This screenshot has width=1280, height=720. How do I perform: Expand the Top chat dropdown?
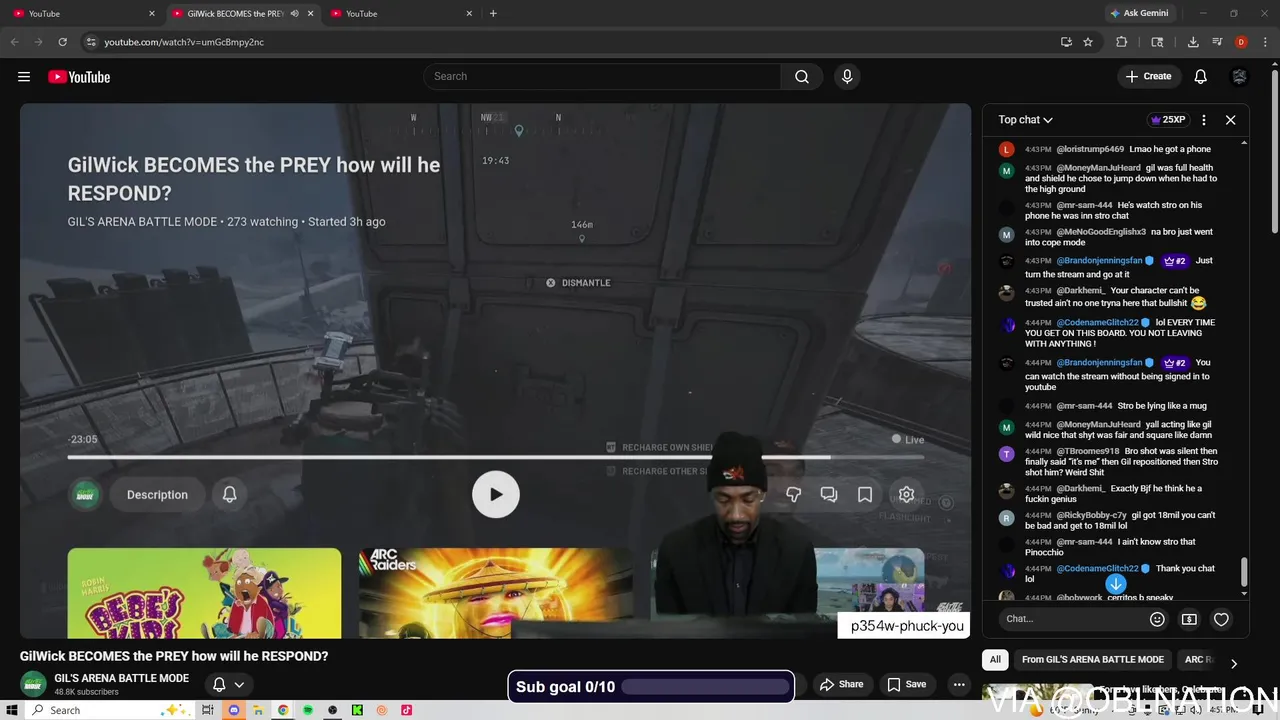pyautogui.click(x=1025, y=120)
